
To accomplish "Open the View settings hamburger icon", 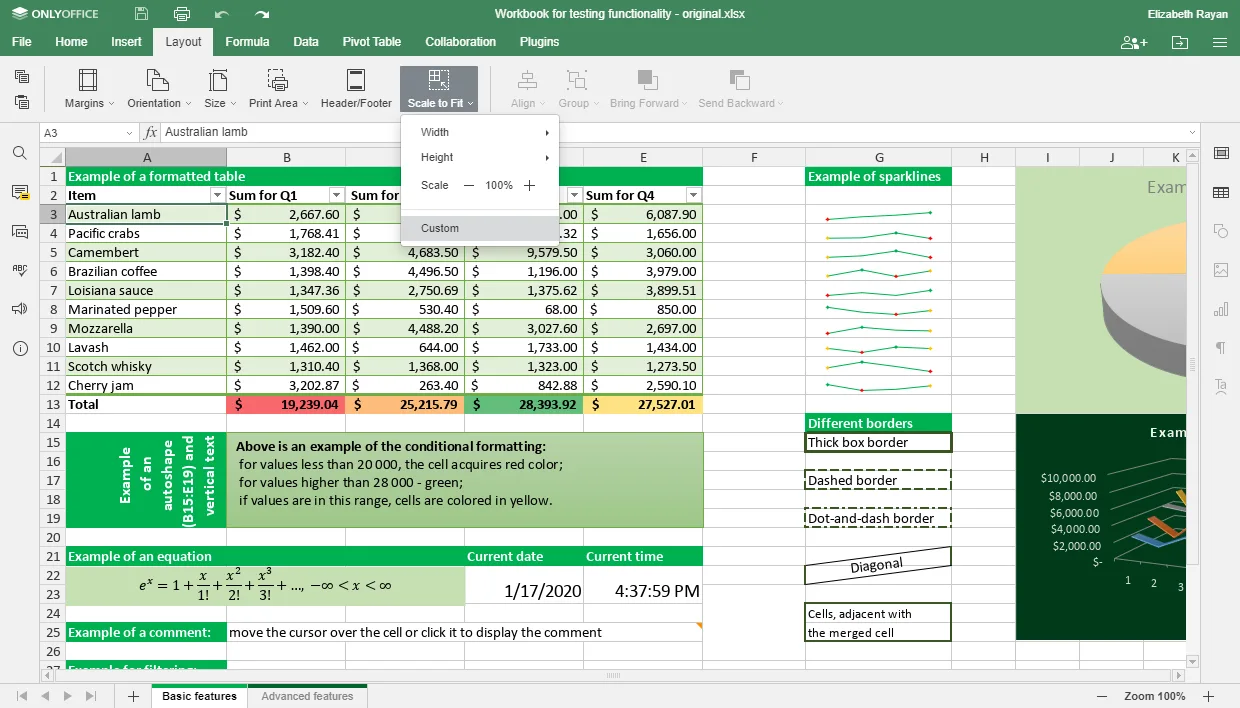I will [1220, 42].
